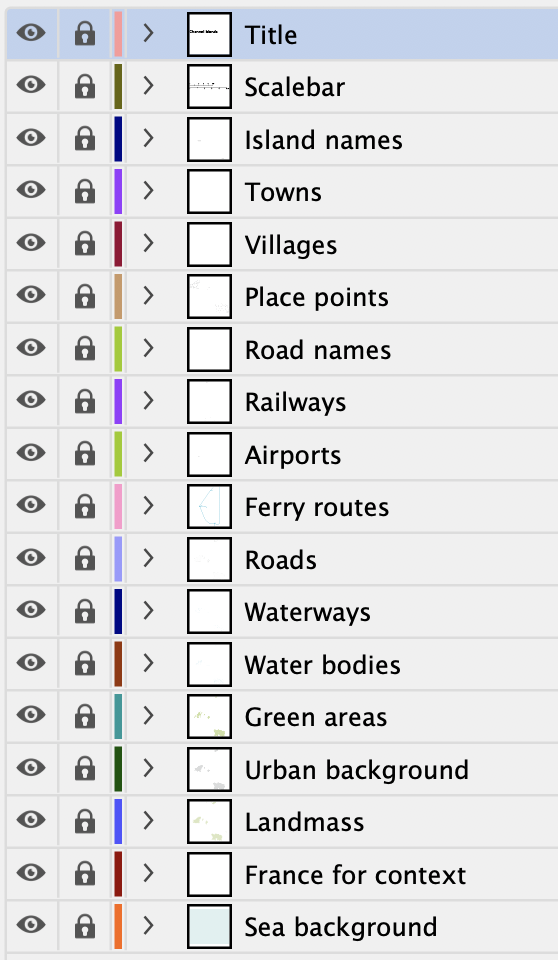Image resolution: width=558 pixels, height=960 pixels.
Task: Unlock the Railways layer
Action: click(x=85, y=402)
